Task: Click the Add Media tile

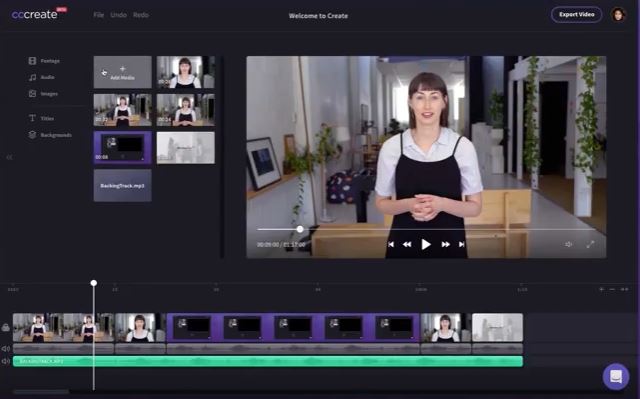Action: 122,72
